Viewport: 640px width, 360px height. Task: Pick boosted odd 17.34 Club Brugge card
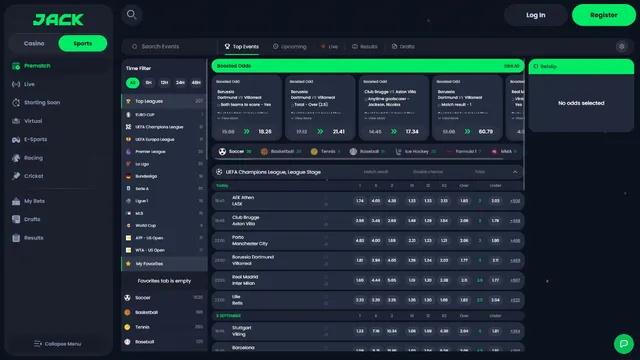coord(393,131)
